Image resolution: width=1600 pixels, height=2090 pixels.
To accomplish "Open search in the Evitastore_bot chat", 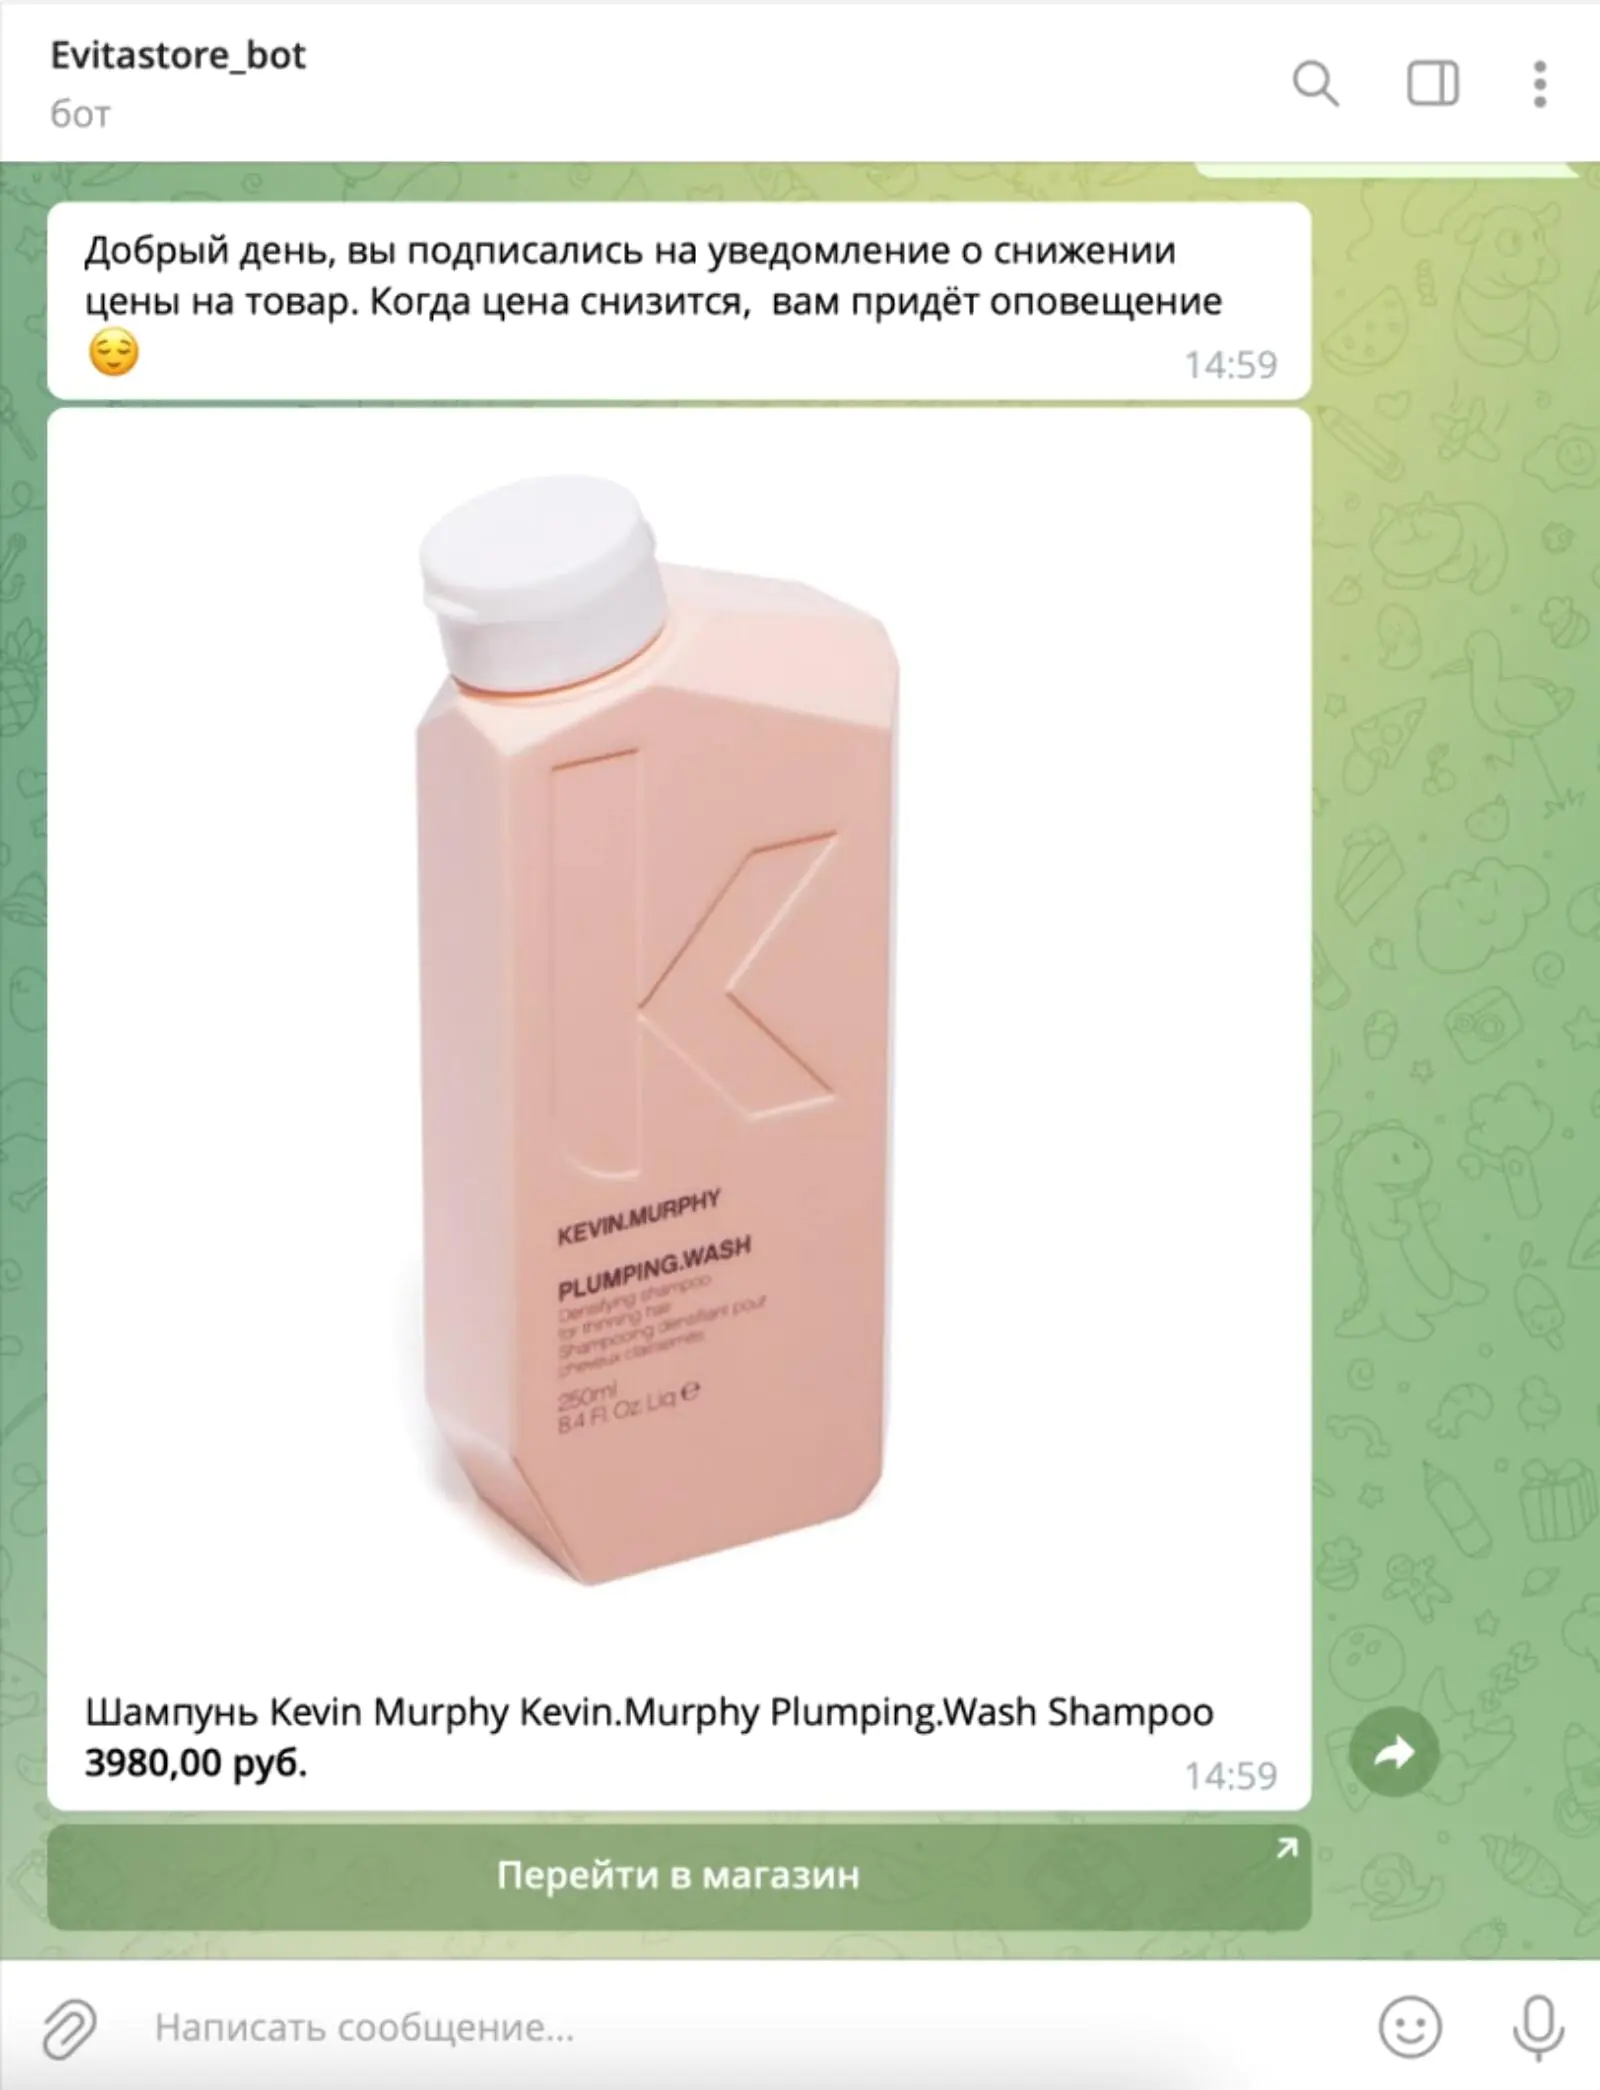I will pyautogui.click(x=1315, y=83).
